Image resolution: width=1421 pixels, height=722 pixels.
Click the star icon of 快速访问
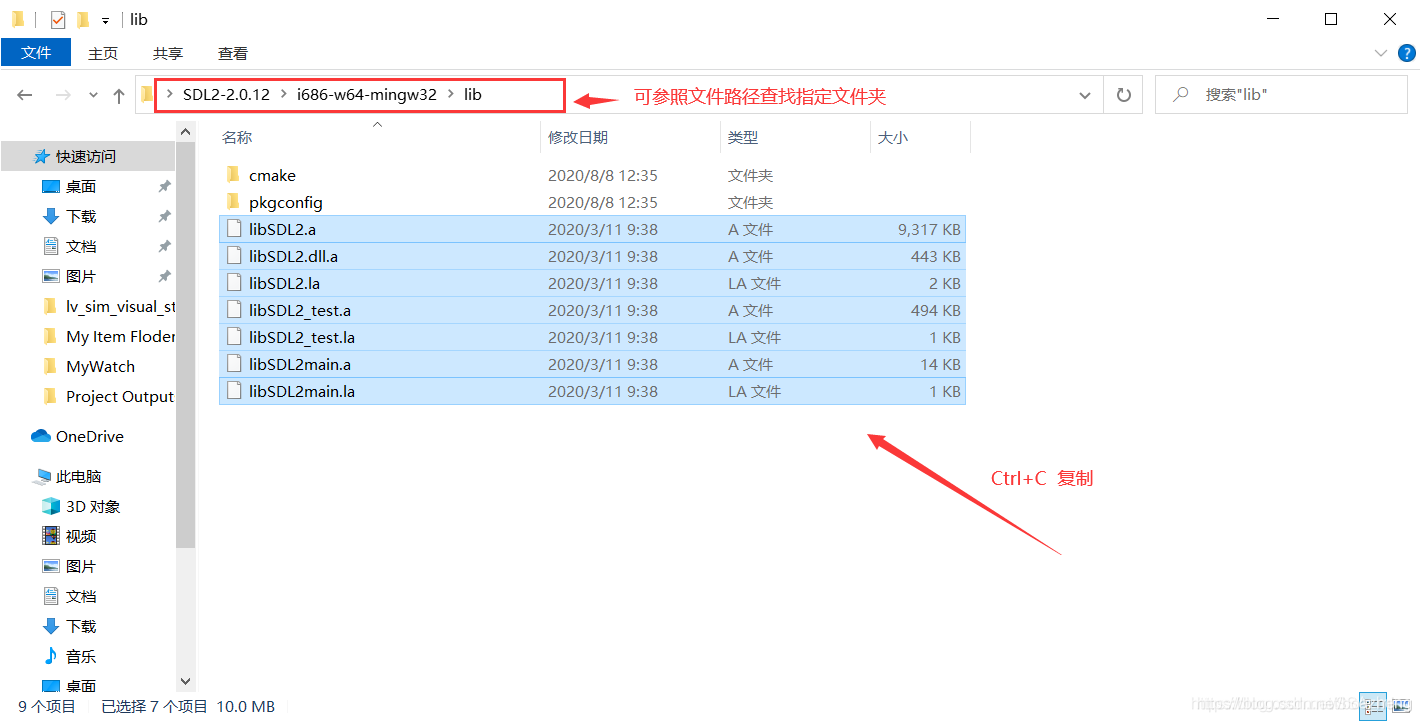pos(41,156)
